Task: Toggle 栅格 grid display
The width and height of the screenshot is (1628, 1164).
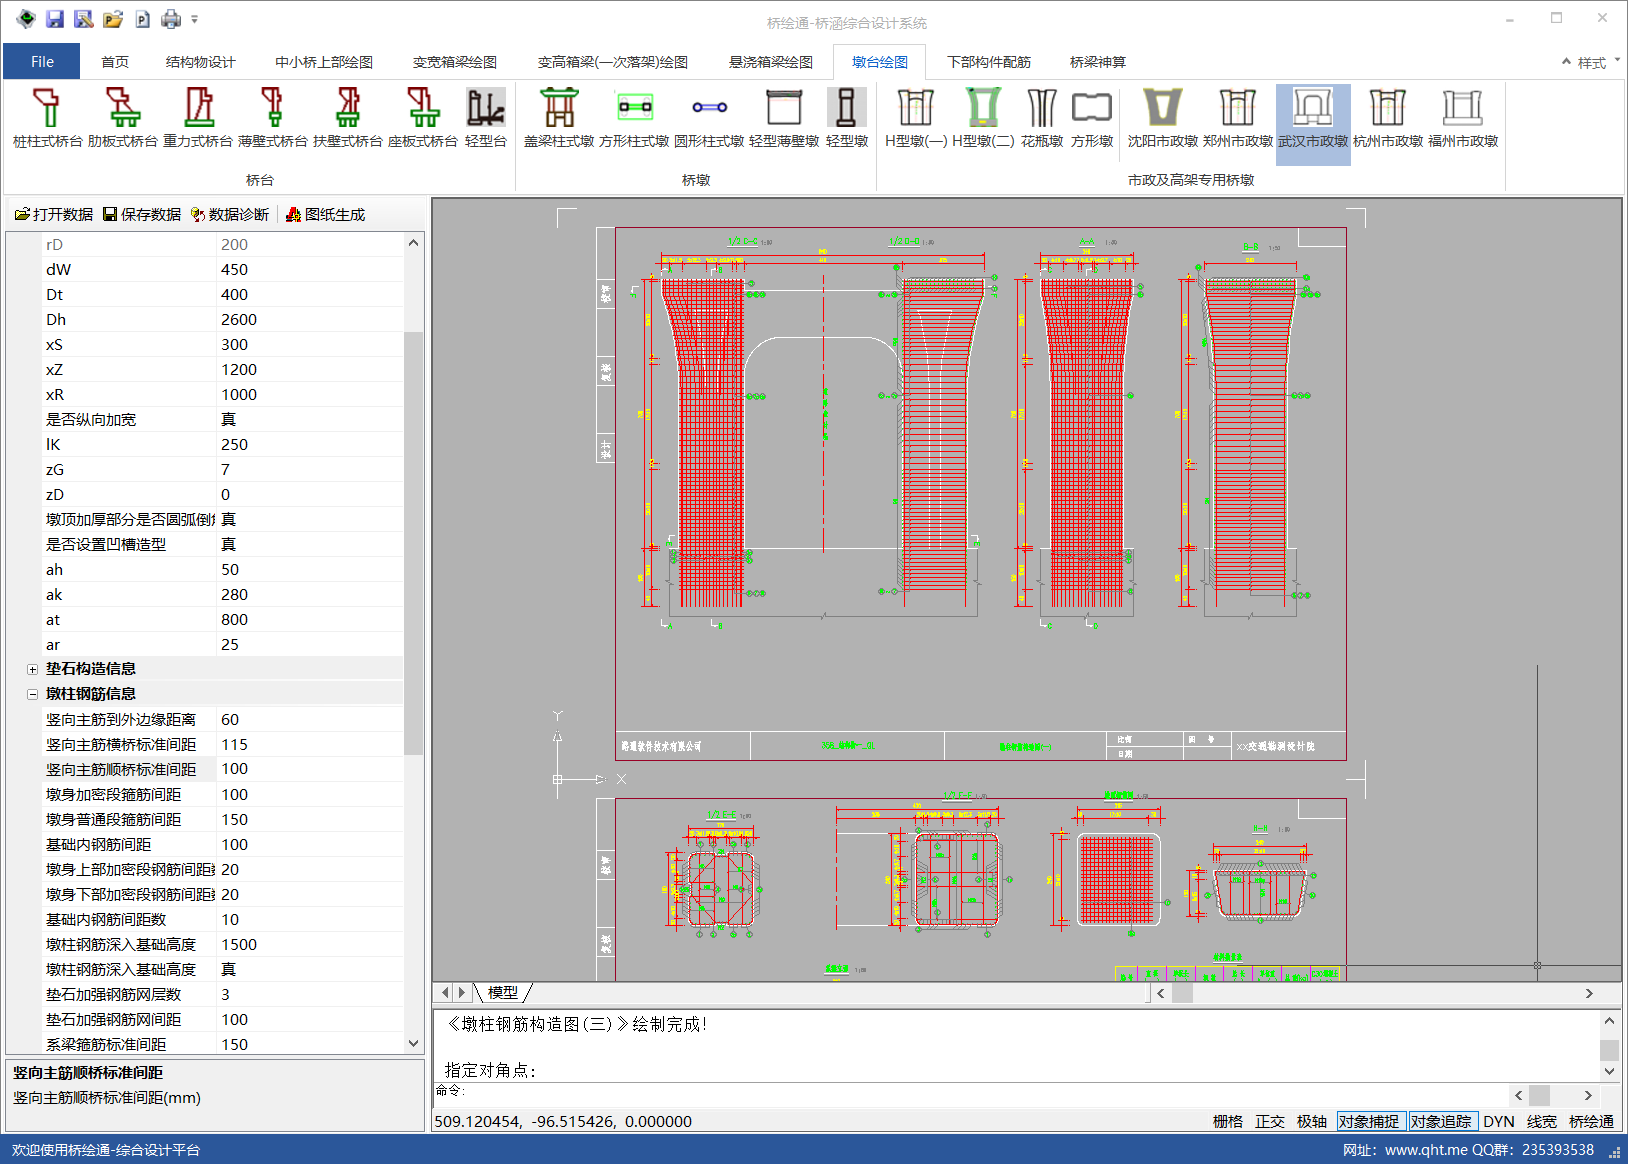Action: [x=1227, y=1121]
